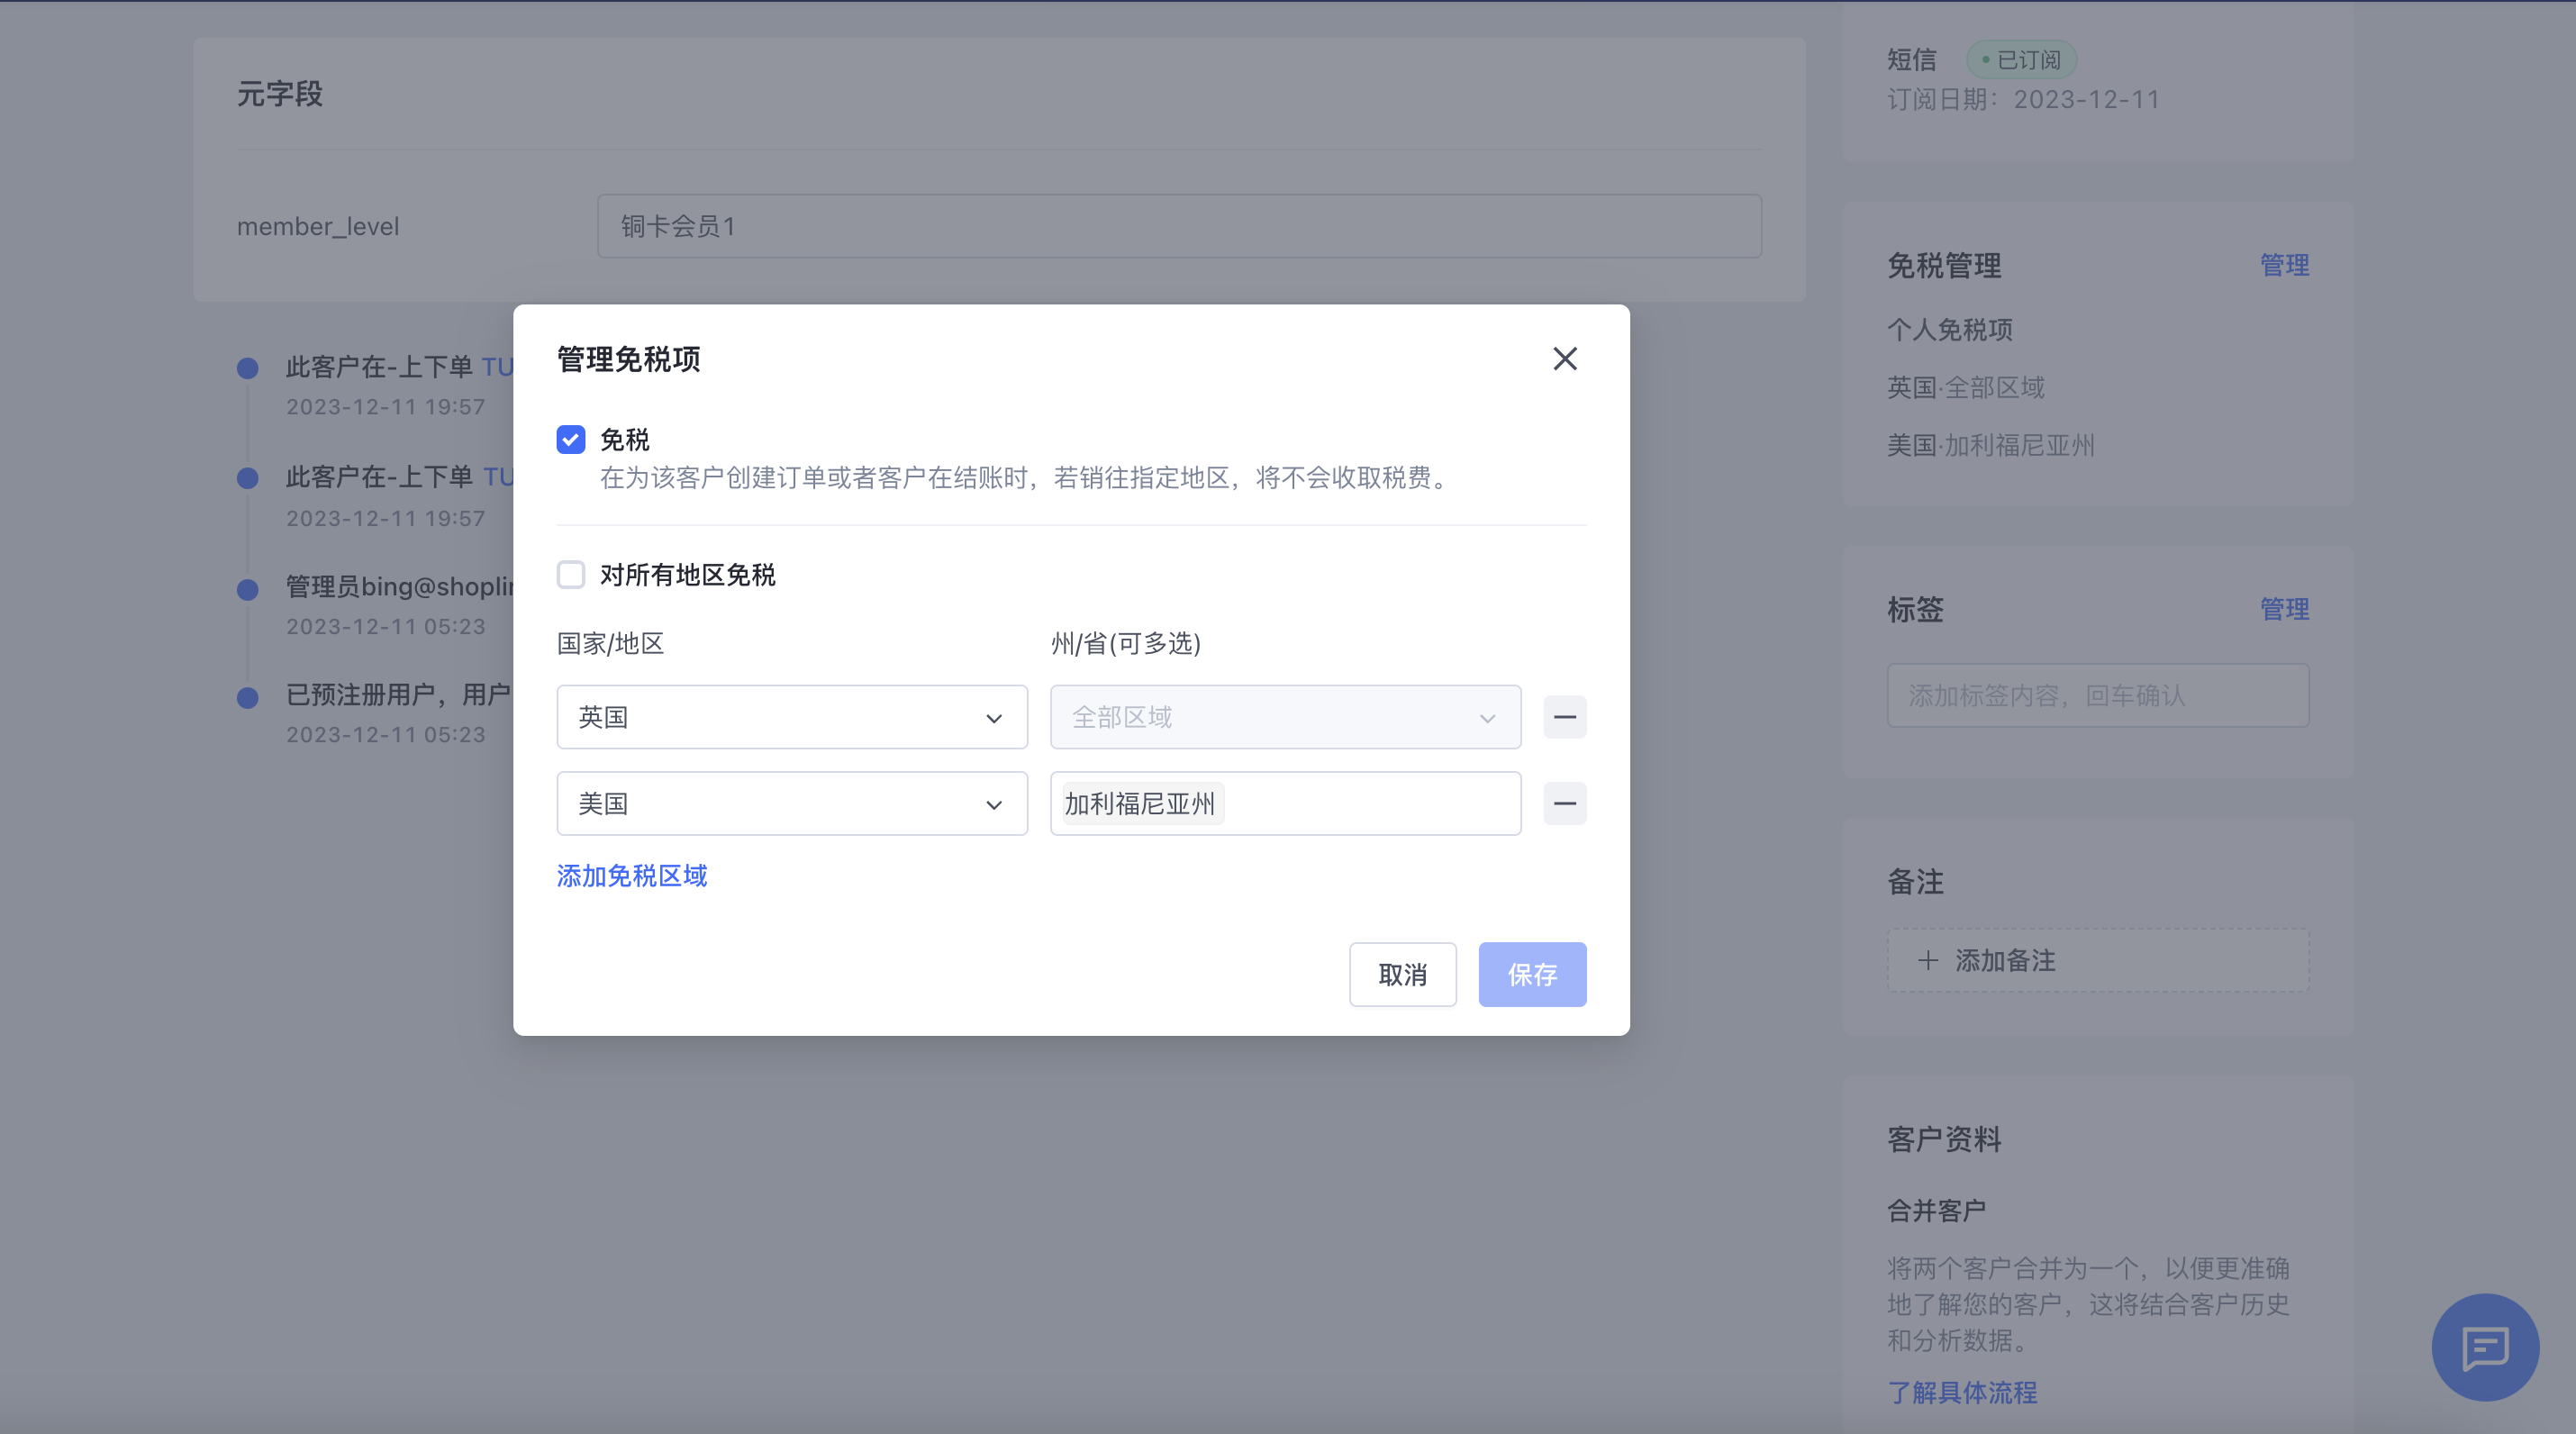Open the 全部区域 state dropdown
This screenshot has height=1434, width=2576.
tap(1286, 717)
